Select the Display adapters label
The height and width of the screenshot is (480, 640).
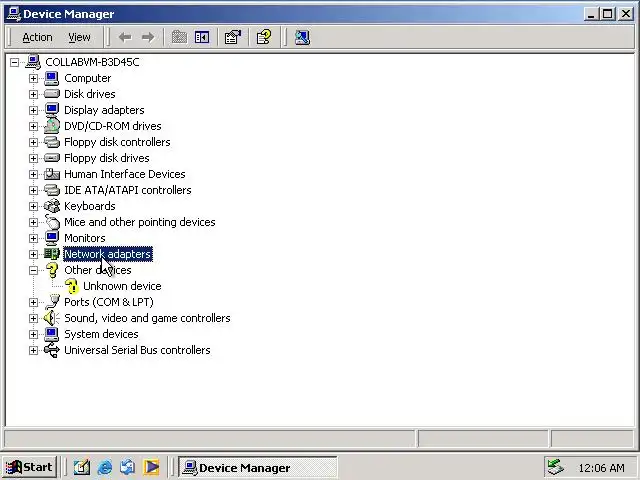point(104,110)
